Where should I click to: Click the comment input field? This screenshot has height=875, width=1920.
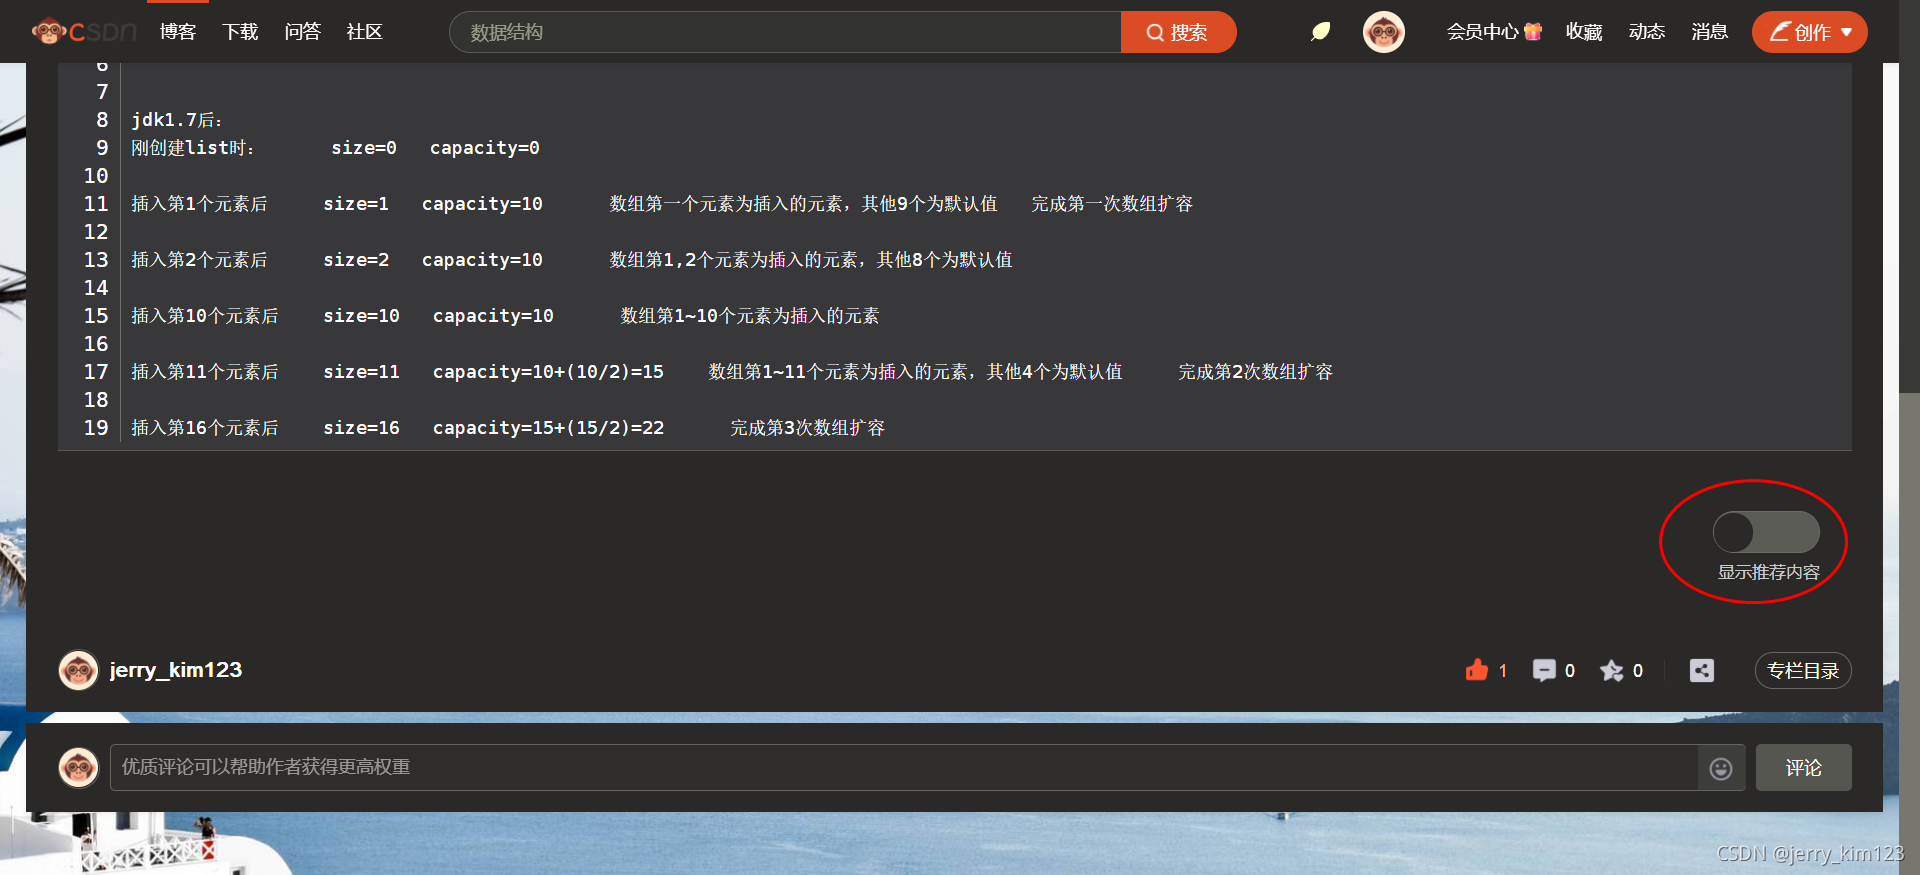click(904, 768)
